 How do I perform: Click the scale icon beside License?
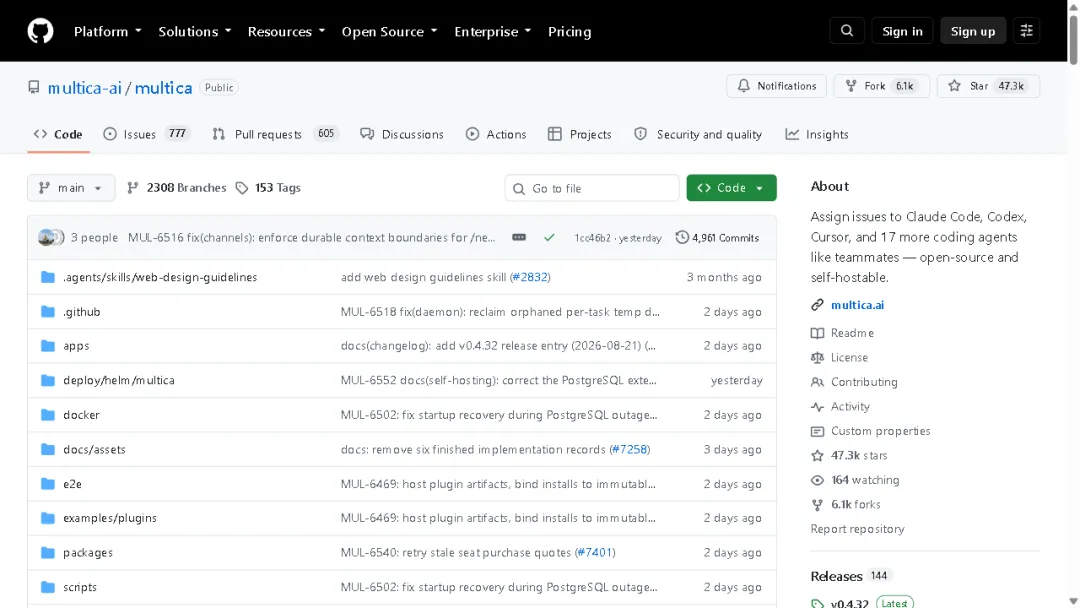(817, 358)
